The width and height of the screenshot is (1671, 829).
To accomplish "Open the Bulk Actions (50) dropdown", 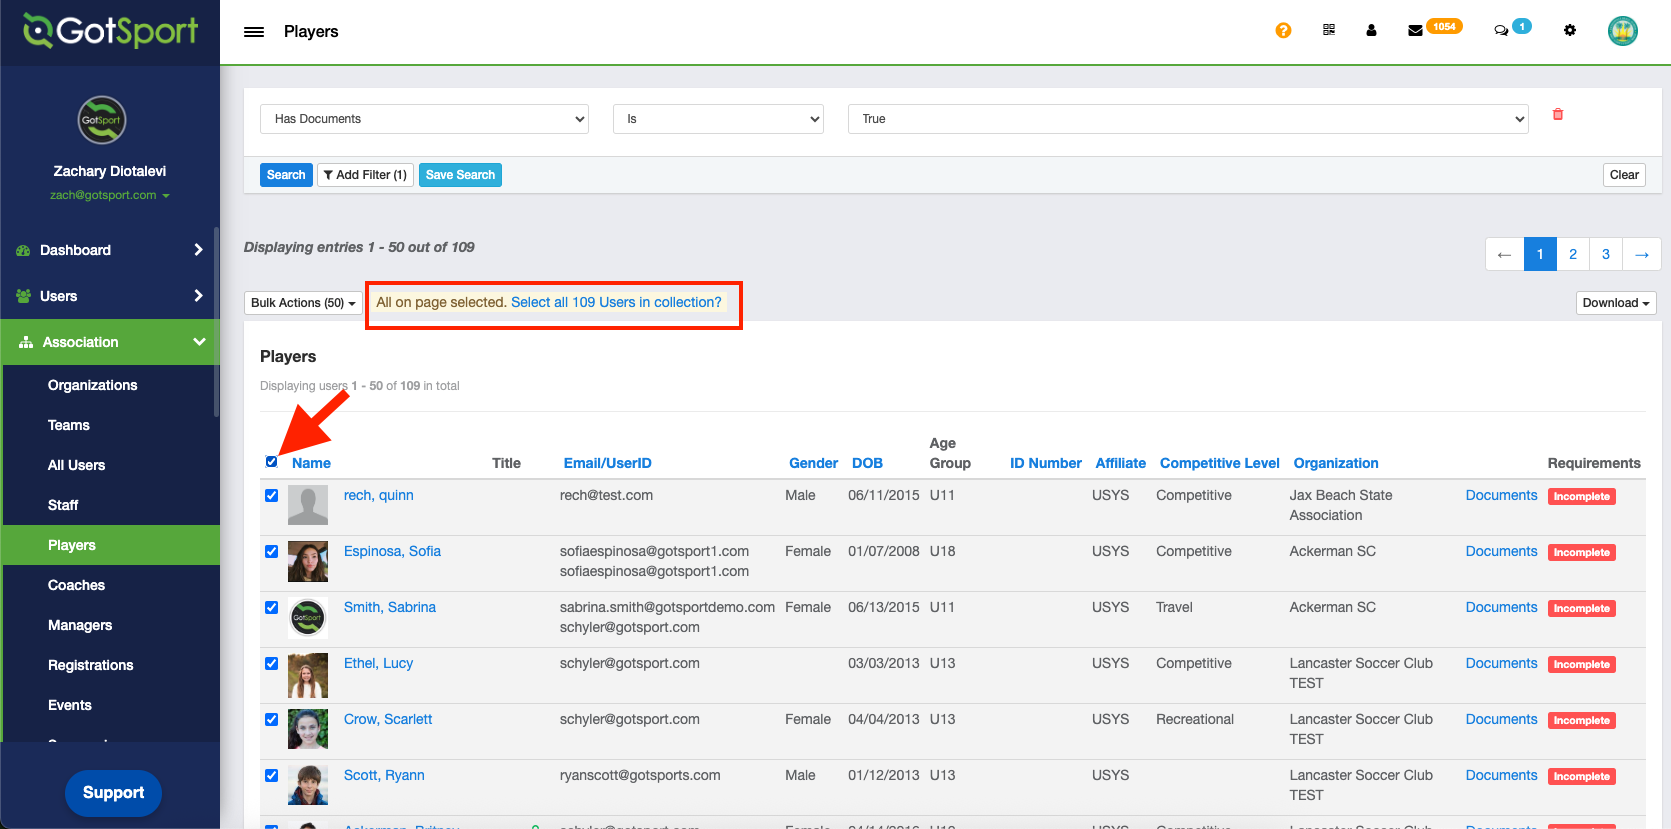I will pyautogui.click(x=303, y=303).
